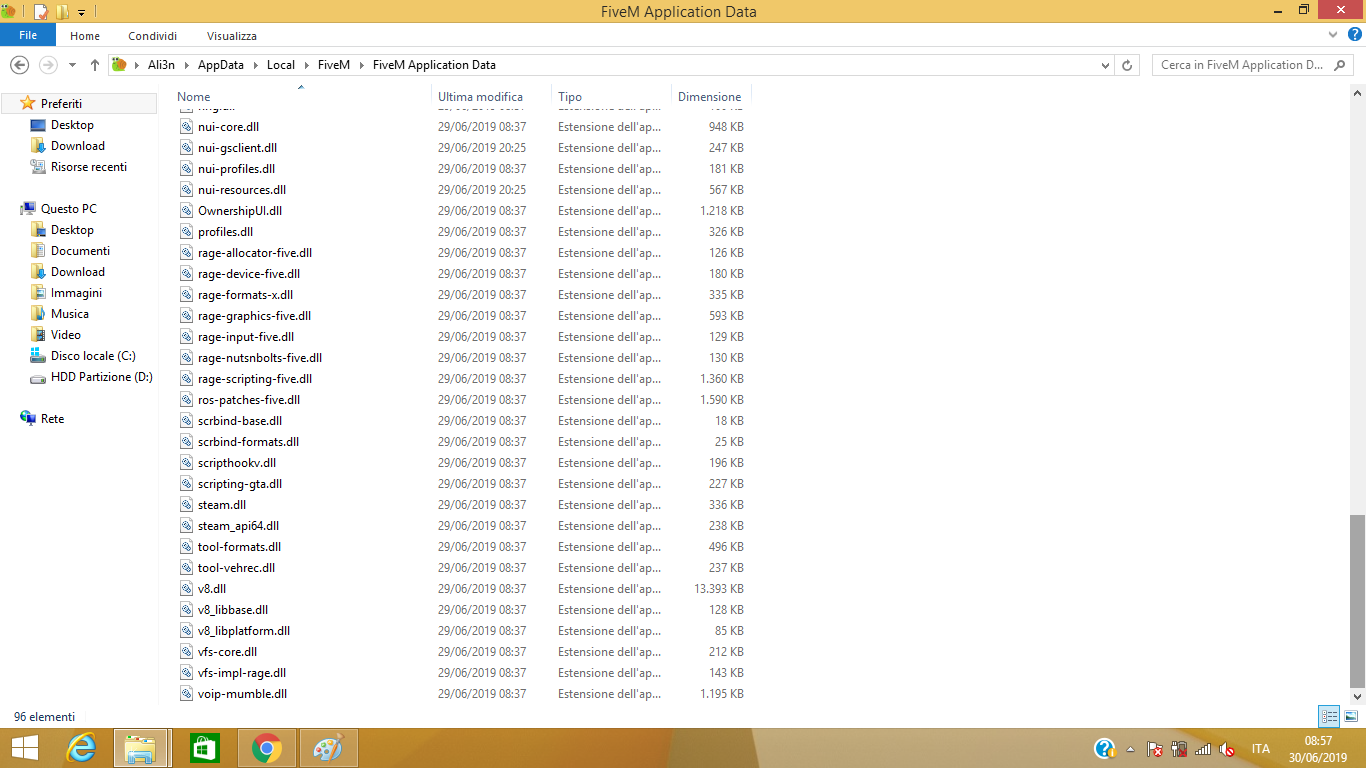The image size is (1366, 768).
Task: Select Questo PC in the sidebar
Action: coord(69,208)
